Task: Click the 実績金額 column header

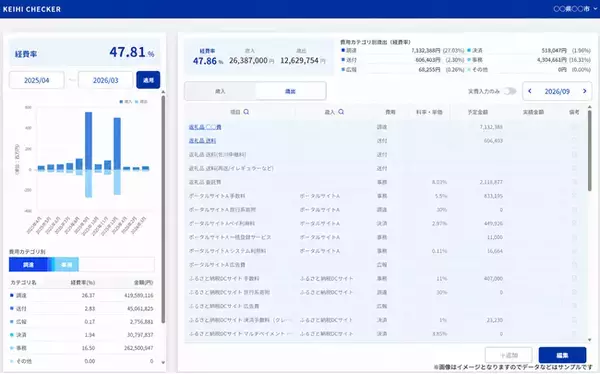Action: pyautogui.click(x=533, y=112)
